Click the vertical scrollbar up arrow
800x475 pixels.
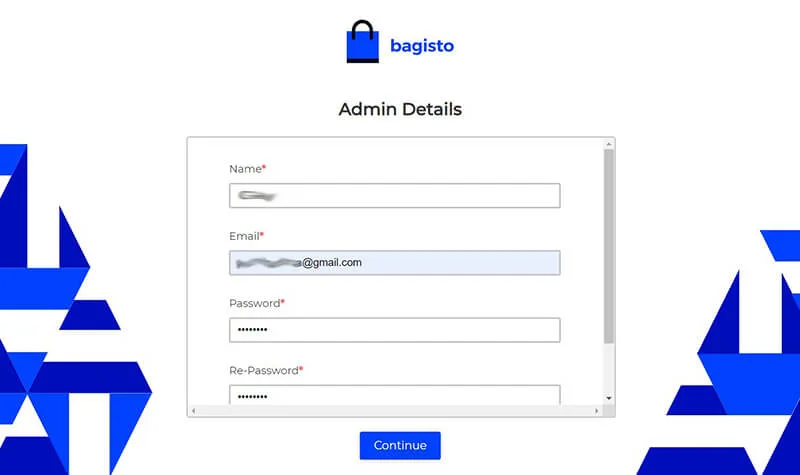point(609,143)
